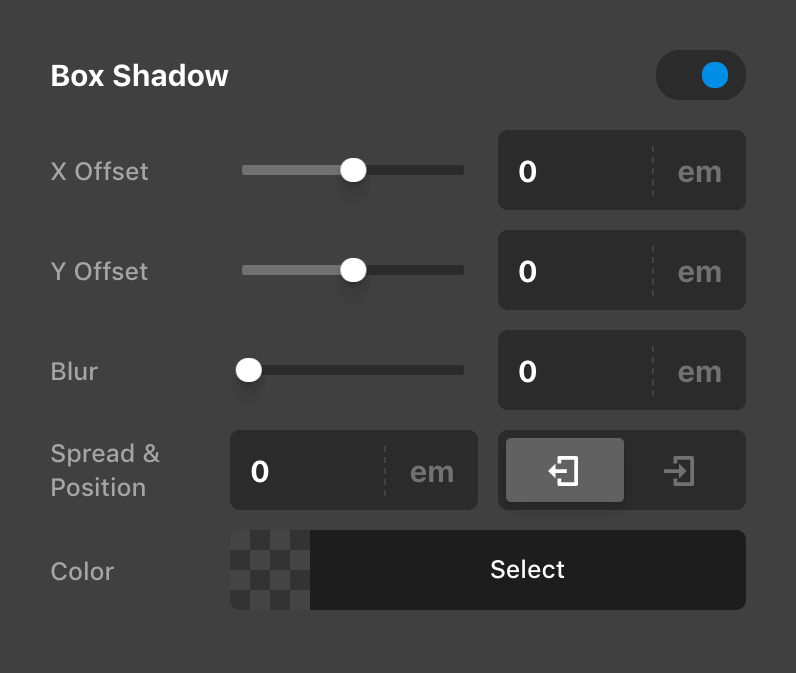The image size is (796, 673).
Task: Click the Box Shadow heading
Action: tap(140, 76)
